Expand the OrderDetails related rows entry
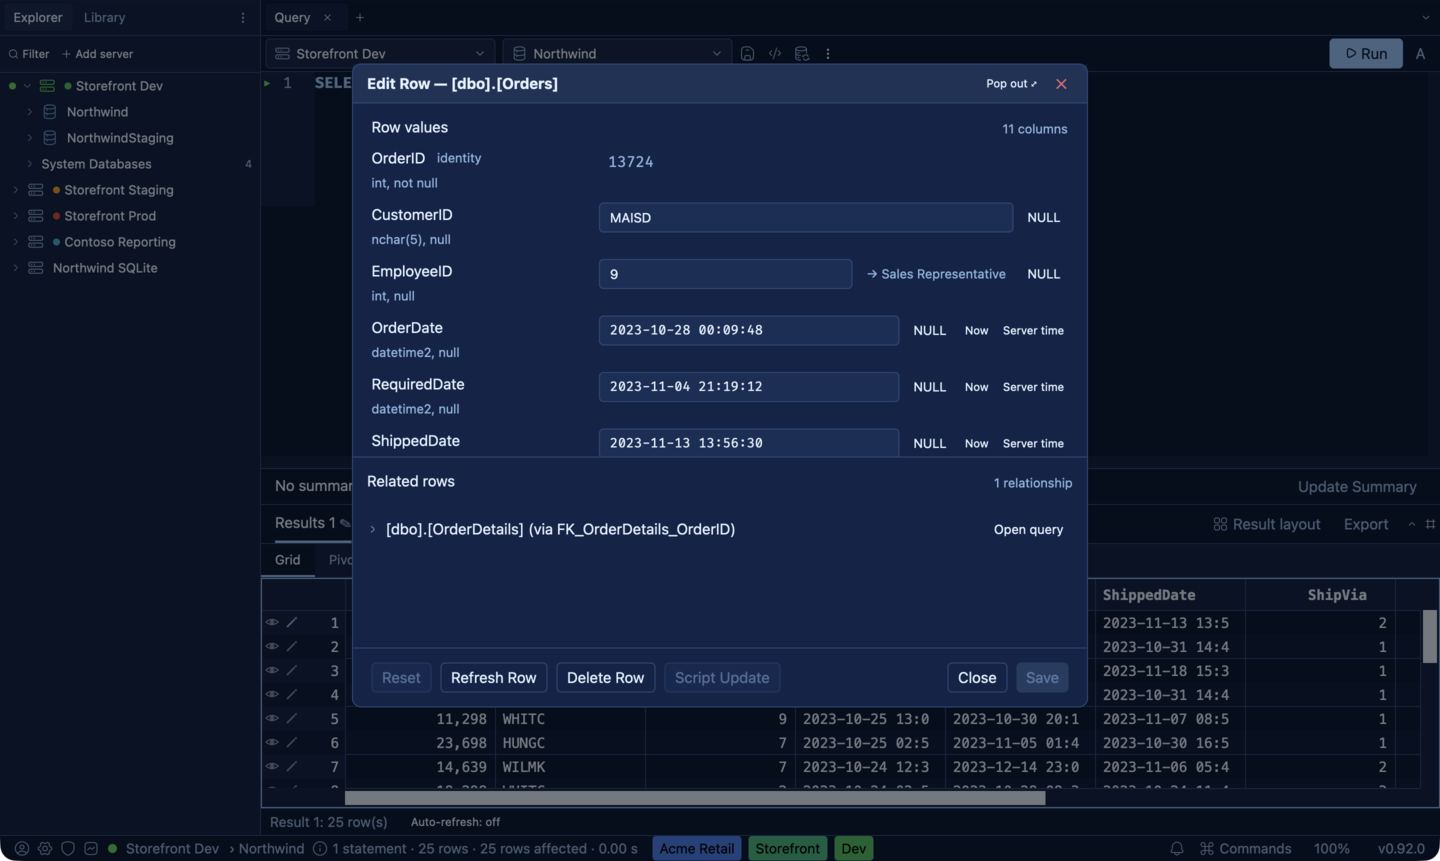The image size is (1440, 861). click(x=373, y=530)
